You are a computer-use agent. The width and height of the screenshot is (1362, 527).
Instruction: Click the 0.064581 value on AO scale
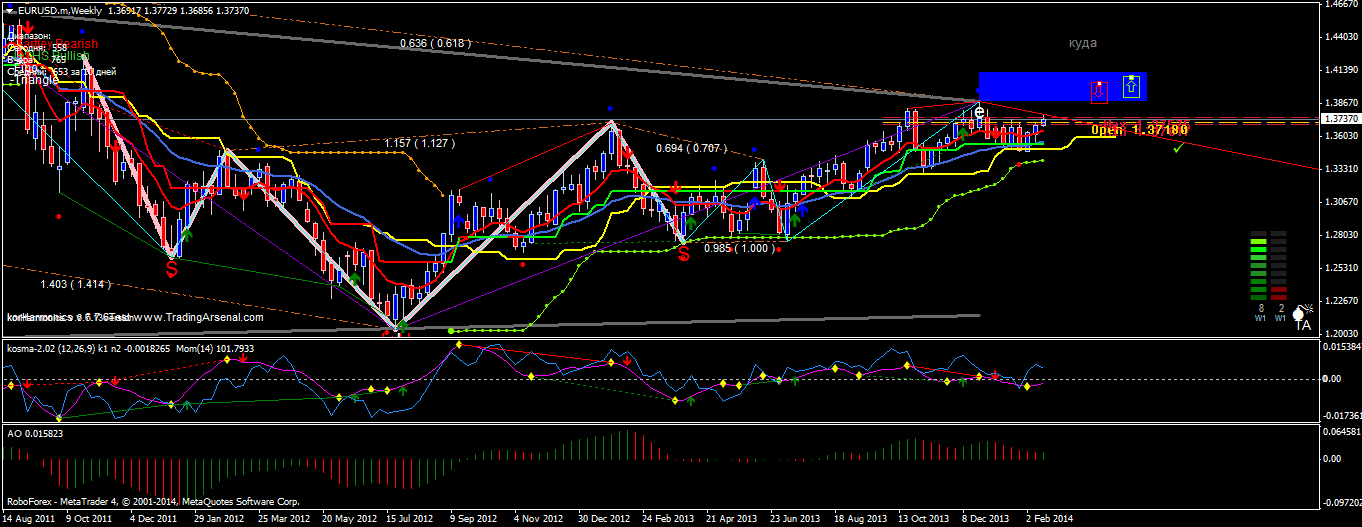(x=1340, y=431)
